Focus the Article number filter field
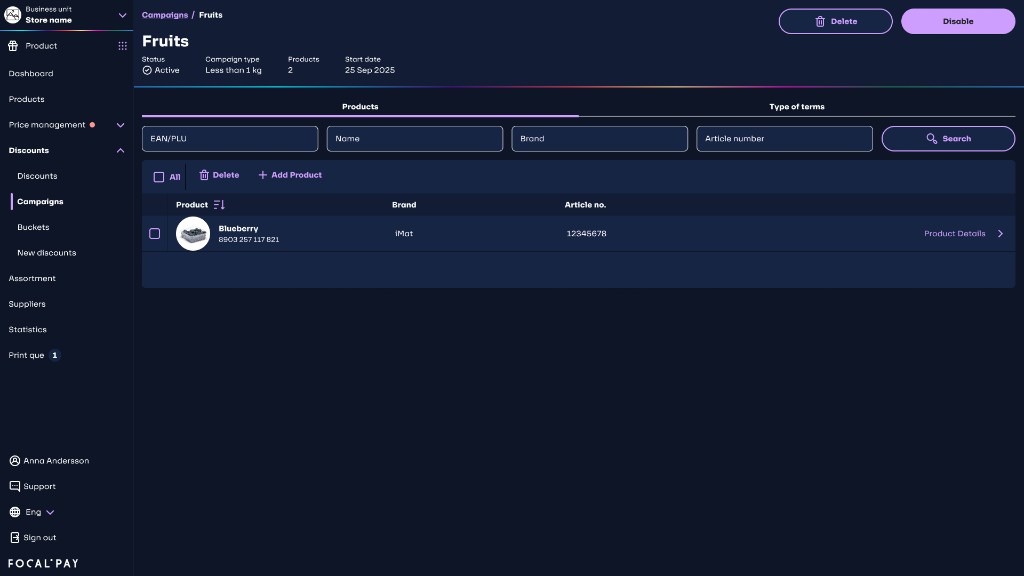 784,138
